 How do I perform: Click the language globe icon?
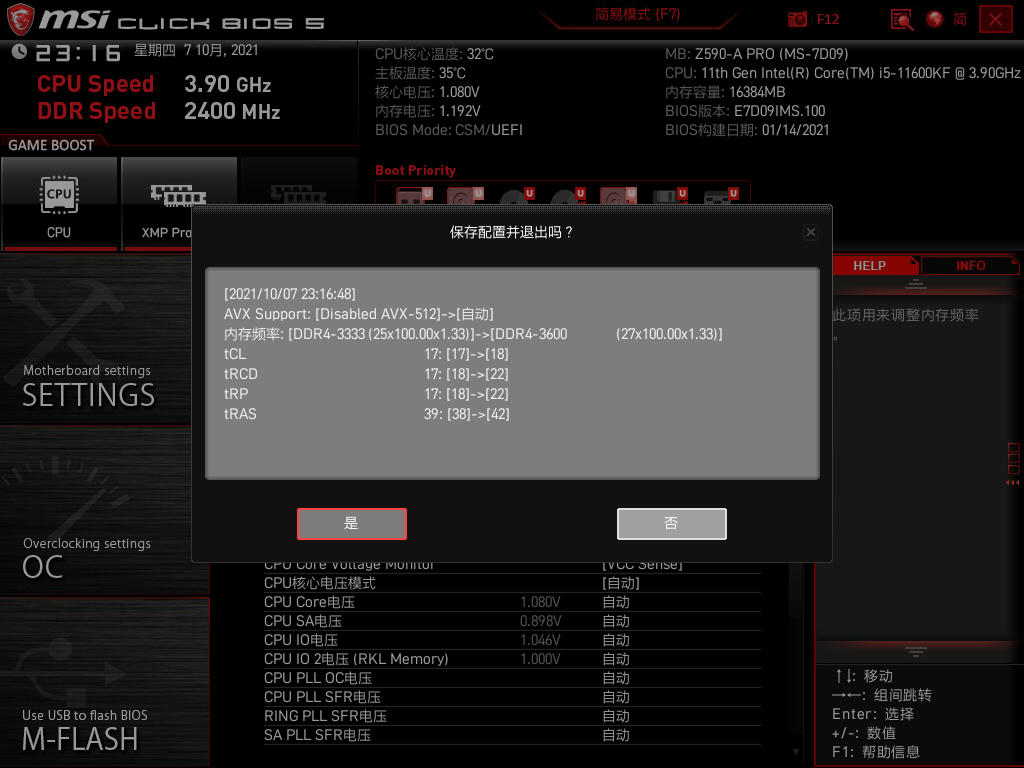click(935, 19)
